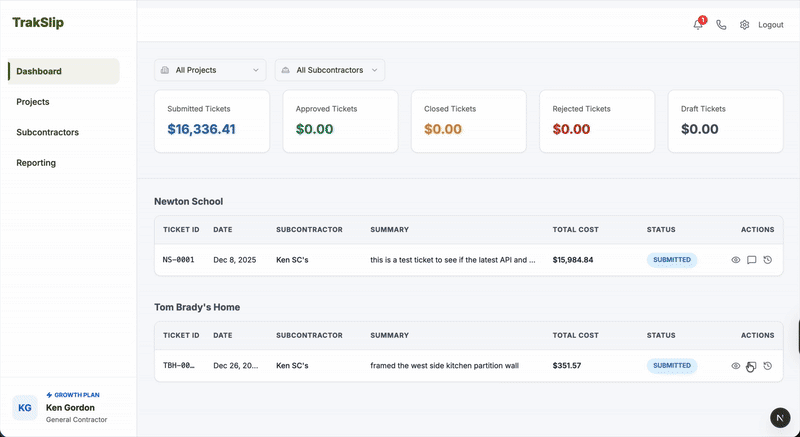Open comments for Tom Brady's Home ticket
Screen dimensions: 800x437
(751, 366)
